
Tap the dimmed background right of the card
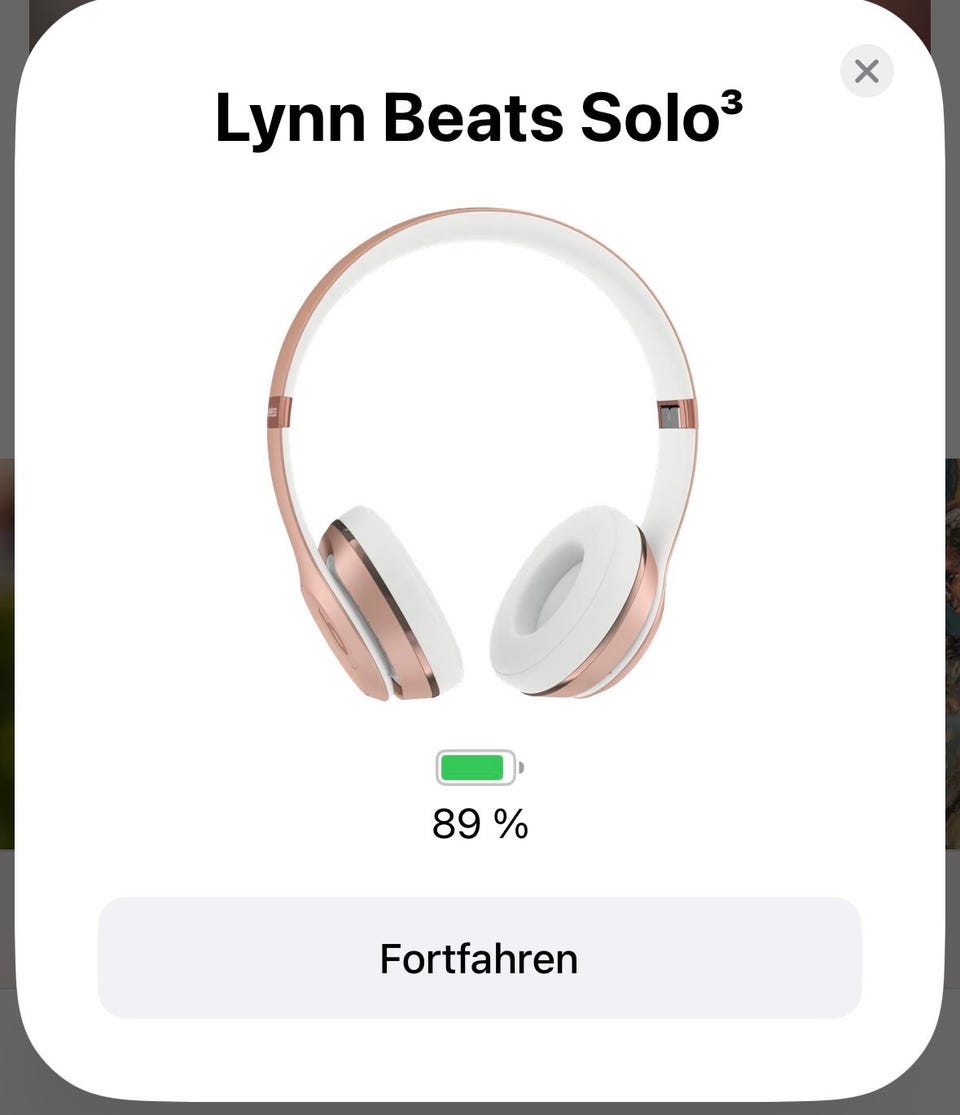[953, 640]
